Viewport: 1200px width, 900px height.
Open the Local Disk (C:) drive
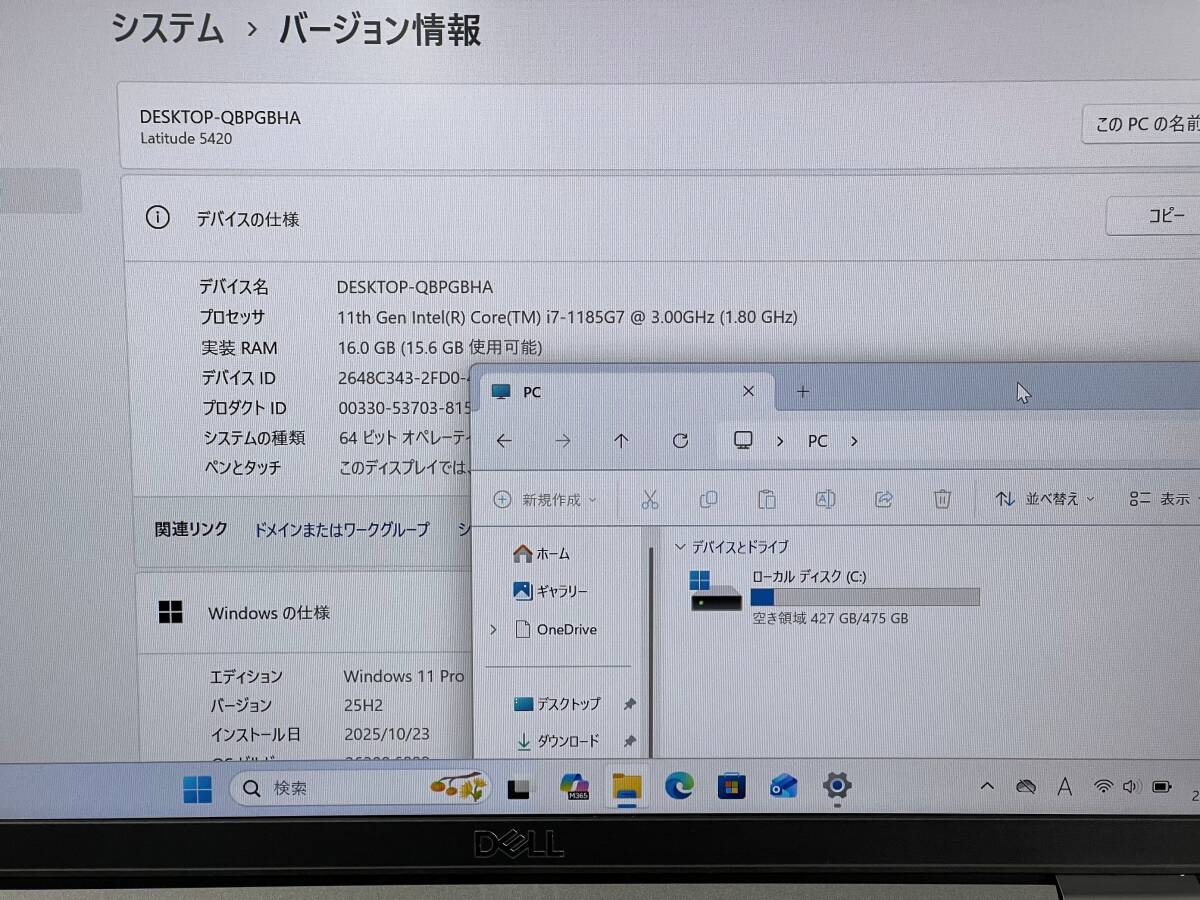click(834, 597)
